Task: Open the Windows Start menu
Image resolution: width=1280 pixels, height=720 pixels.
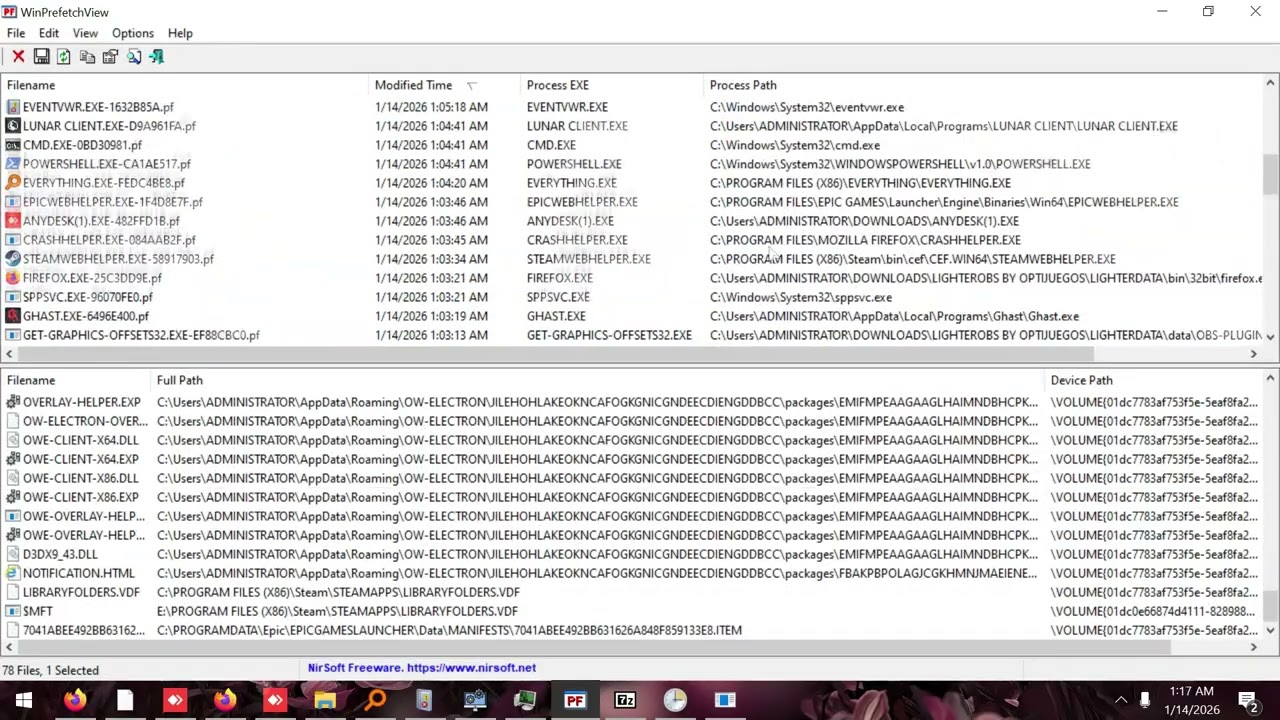Action: [24, 700]
